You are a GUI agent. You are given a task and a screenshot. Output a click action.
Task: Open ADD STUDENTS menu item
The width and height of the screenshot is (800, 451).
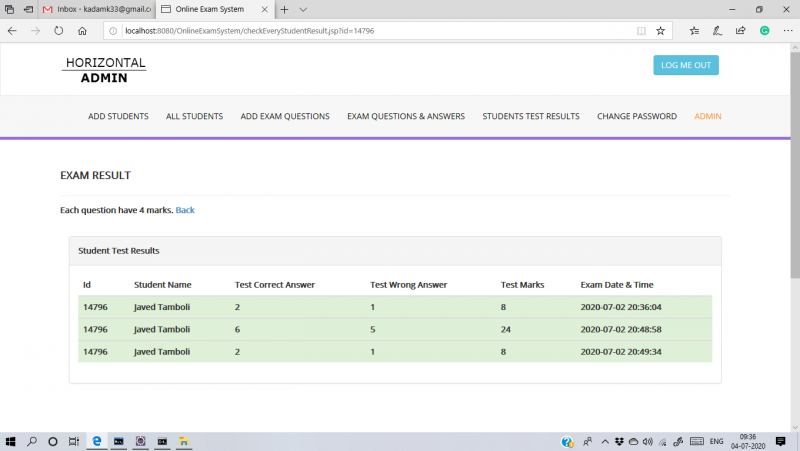pyautogui.click(x=118, y=116)
